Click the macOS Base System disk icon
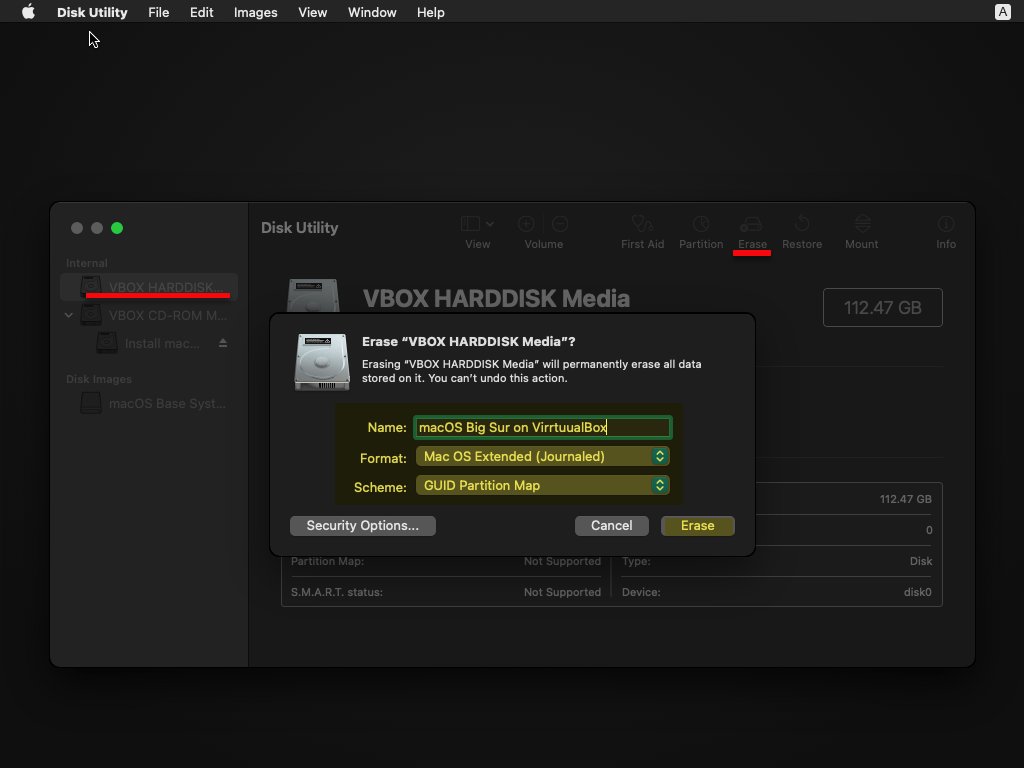The image size is (1024, 768). (91, 403)
